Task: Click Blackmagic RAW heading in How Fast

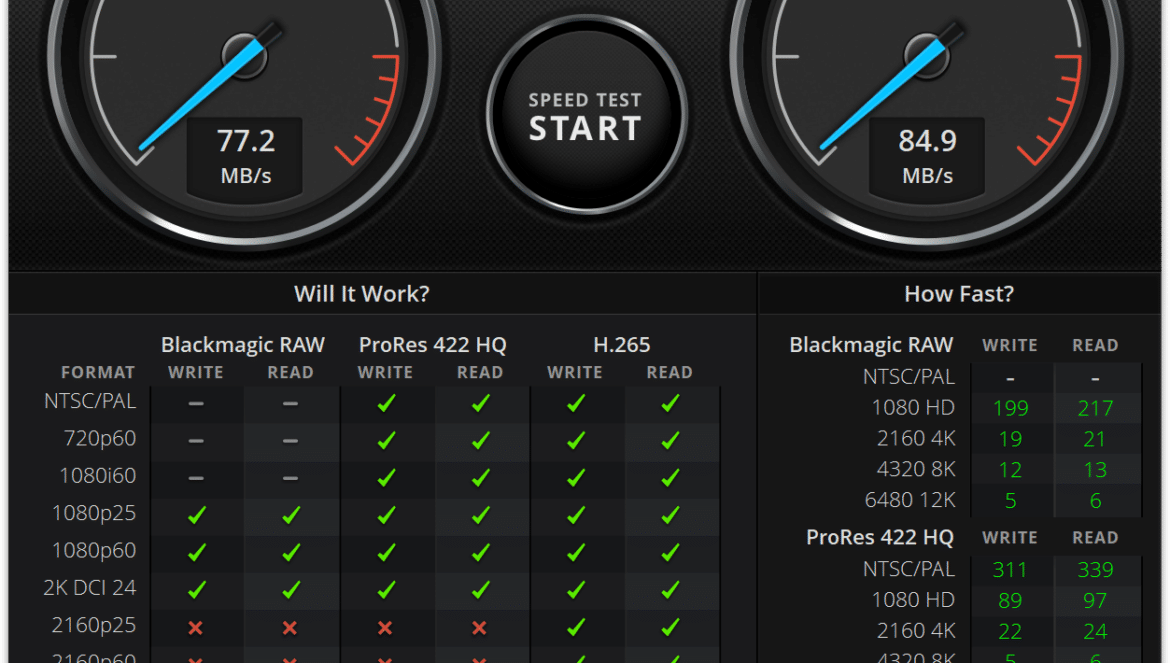Action: click(872, 345)
